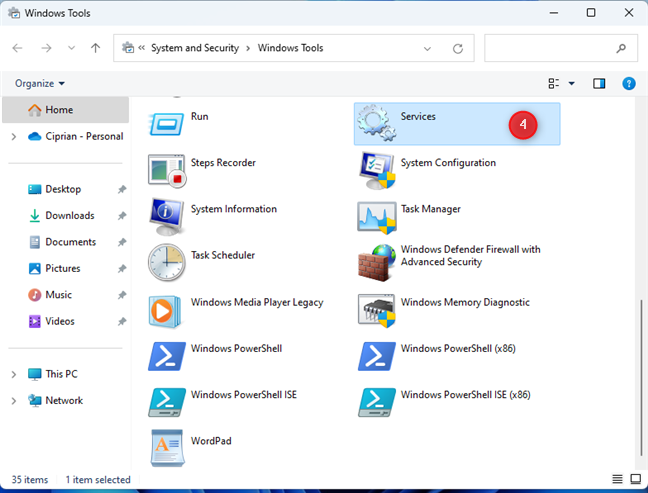Launch Windows PowerShell icon
648x493 pixels.
coord(167,356)
